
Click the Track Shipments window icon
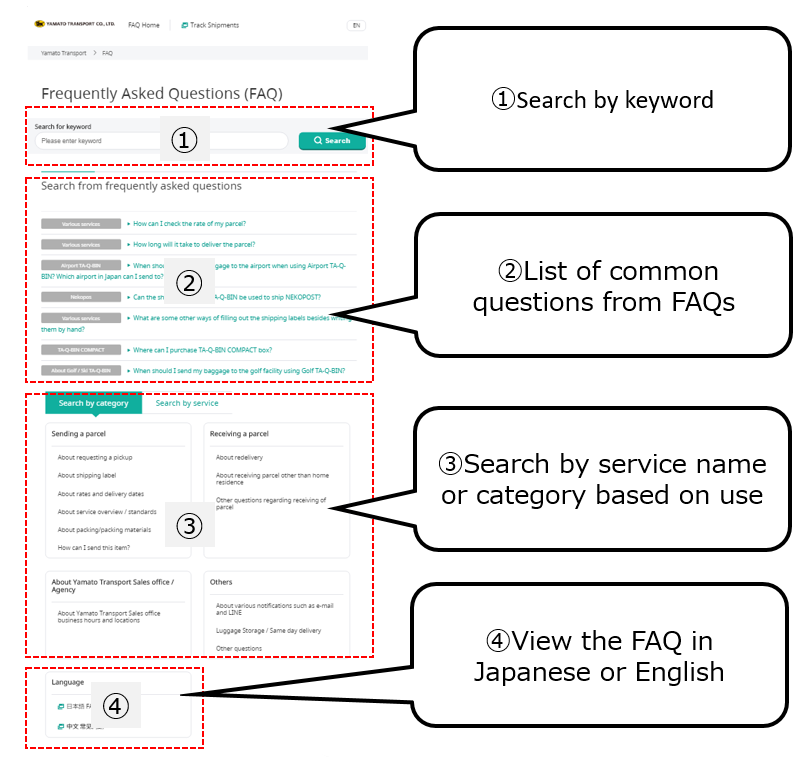pyautogui.click(x=185, y=25)
